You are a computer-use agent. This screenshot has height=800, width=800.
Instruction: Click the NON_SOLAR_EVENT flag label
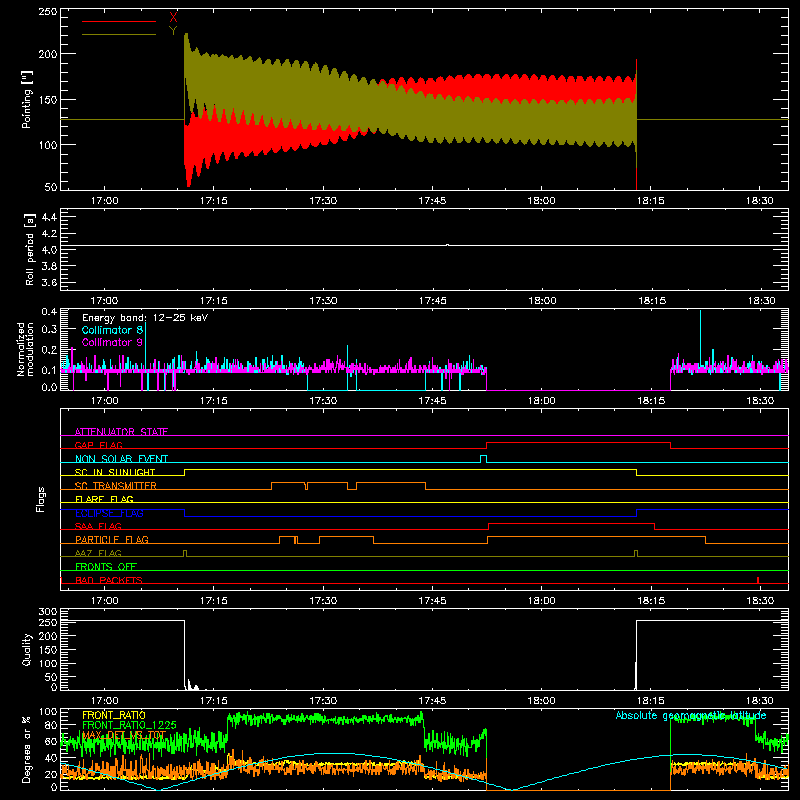pos(121,459)
